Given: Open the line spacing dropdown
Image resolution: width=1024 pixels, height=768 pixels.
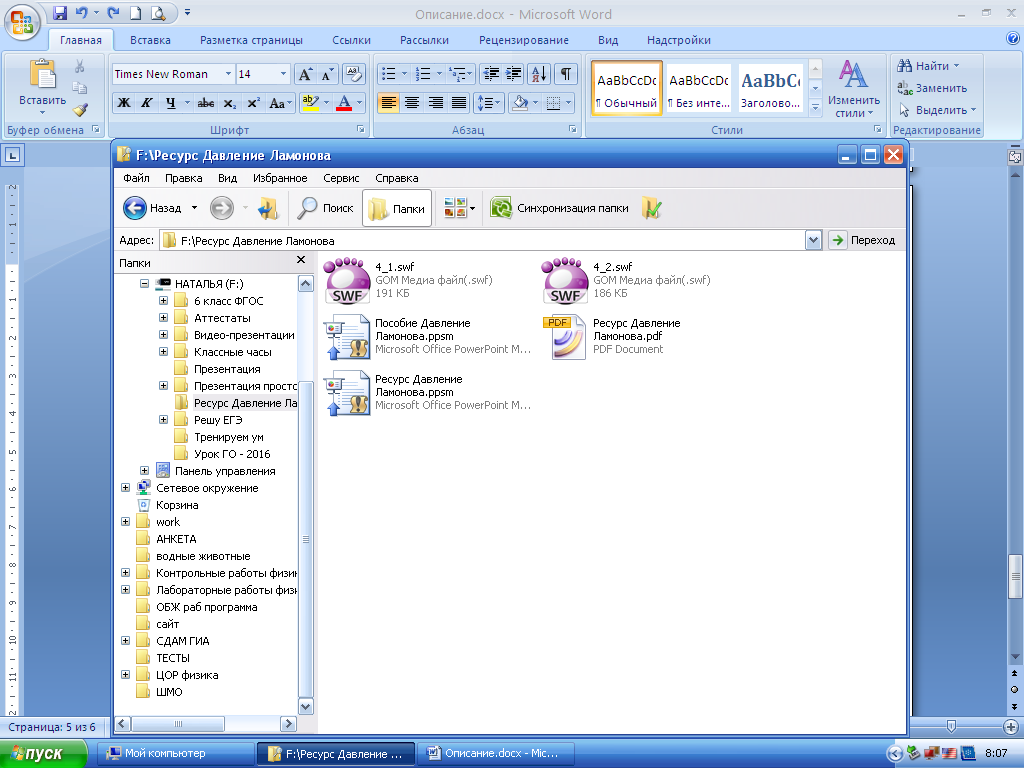Looking at the screenshot, I should pyautogui.click(x=489, y=103).
